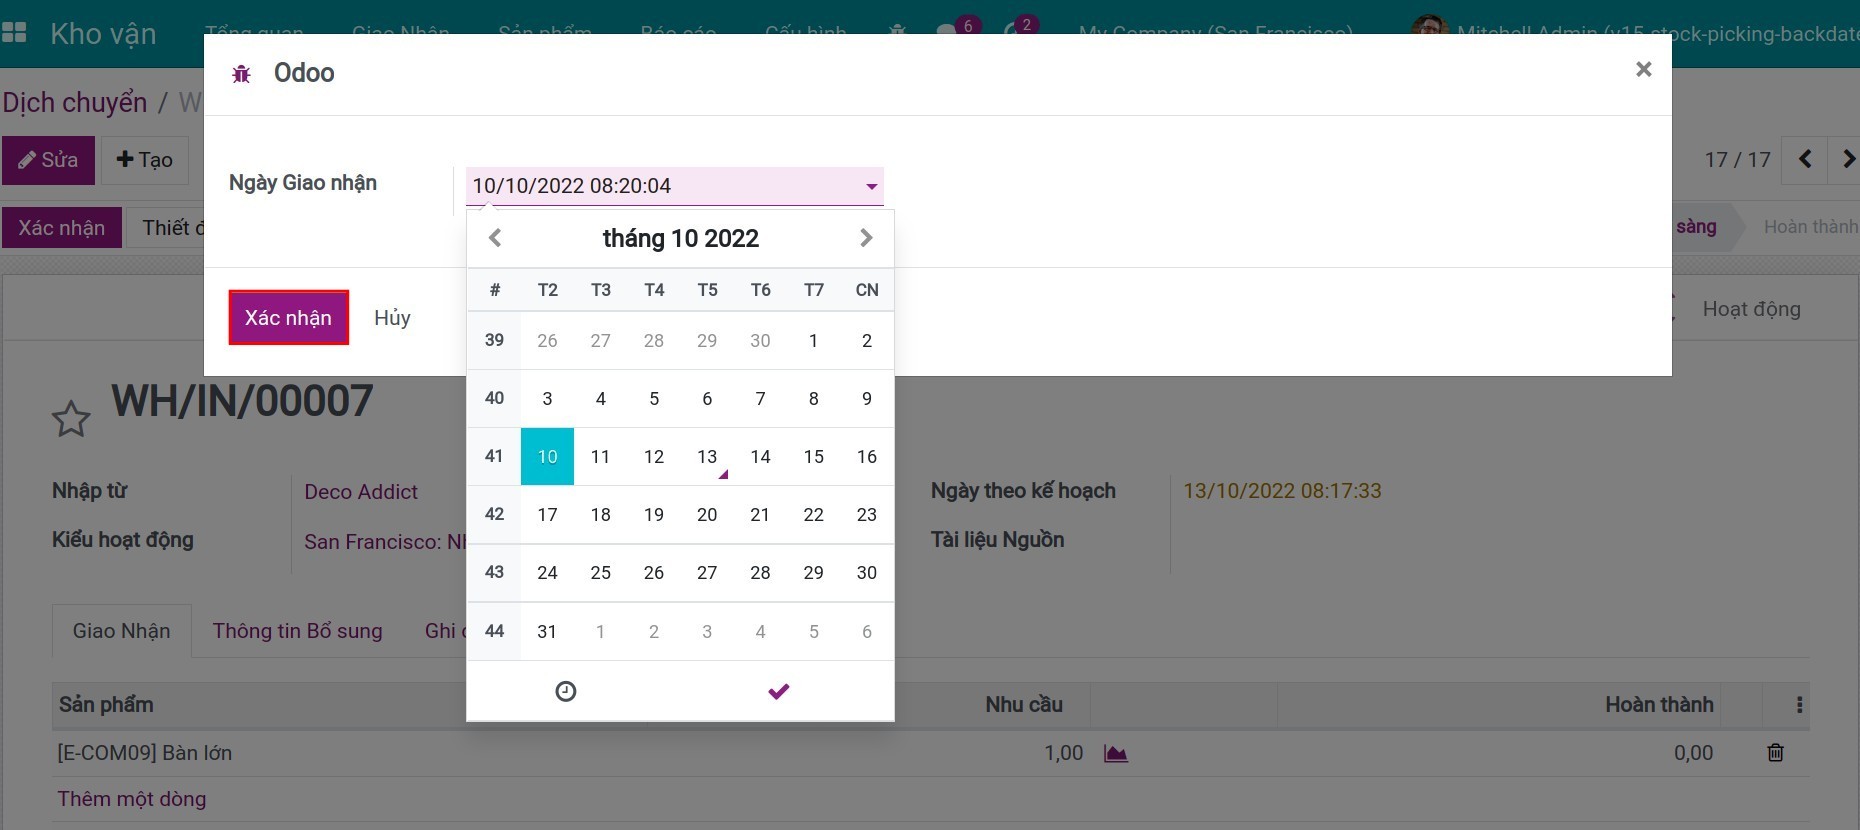
Task: Select the Giao Nhận tab
Action: click(121, 631)
